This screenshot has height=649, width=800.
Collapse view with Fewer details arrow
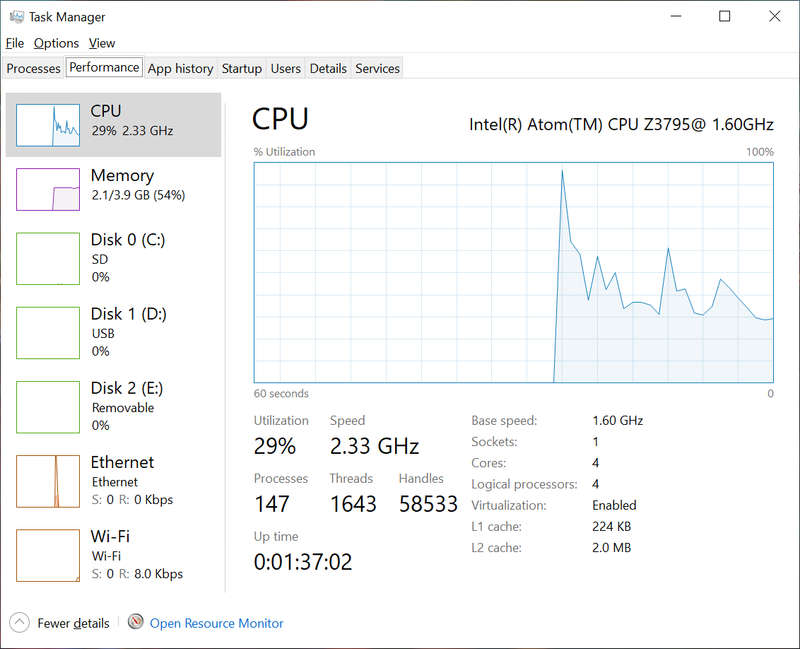click(20, 622)
